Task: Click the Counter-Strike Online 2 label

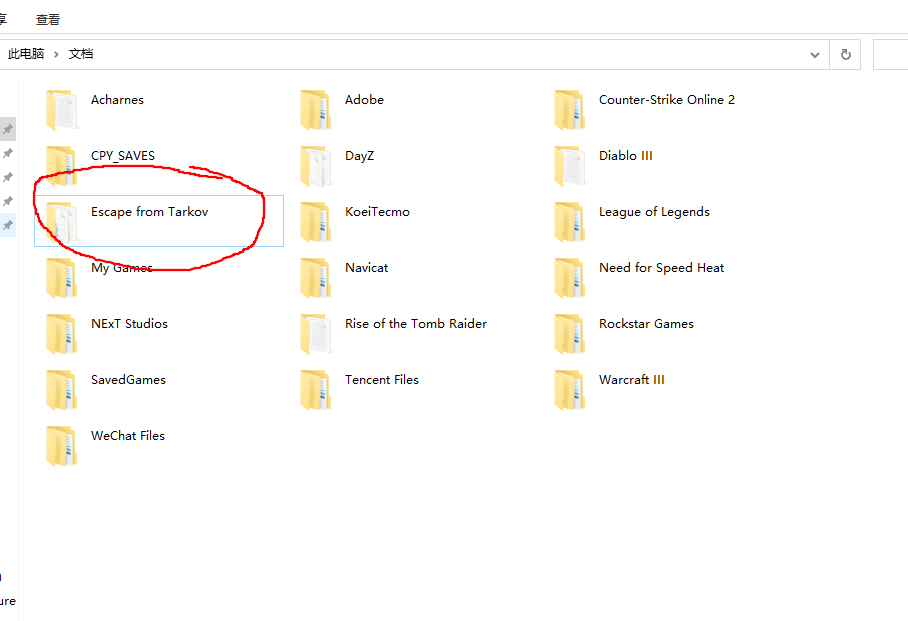Action: click(x=667, y=100)
